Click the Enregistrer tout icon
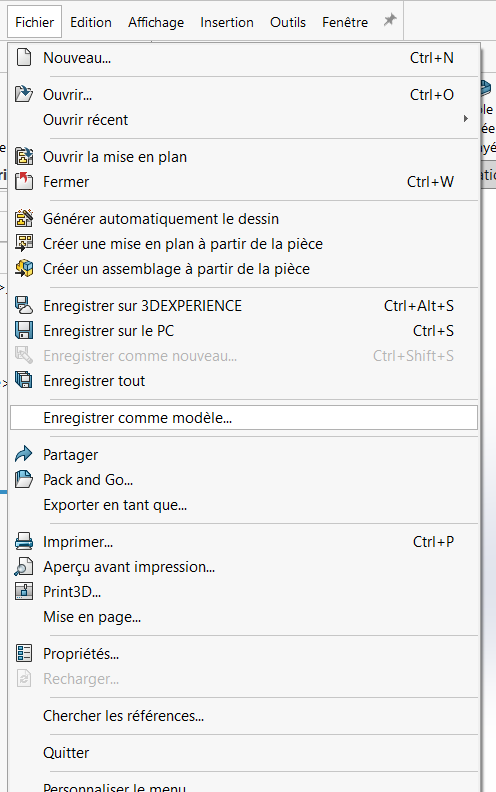Screen dimensions: 496x792 pos(24,380)
